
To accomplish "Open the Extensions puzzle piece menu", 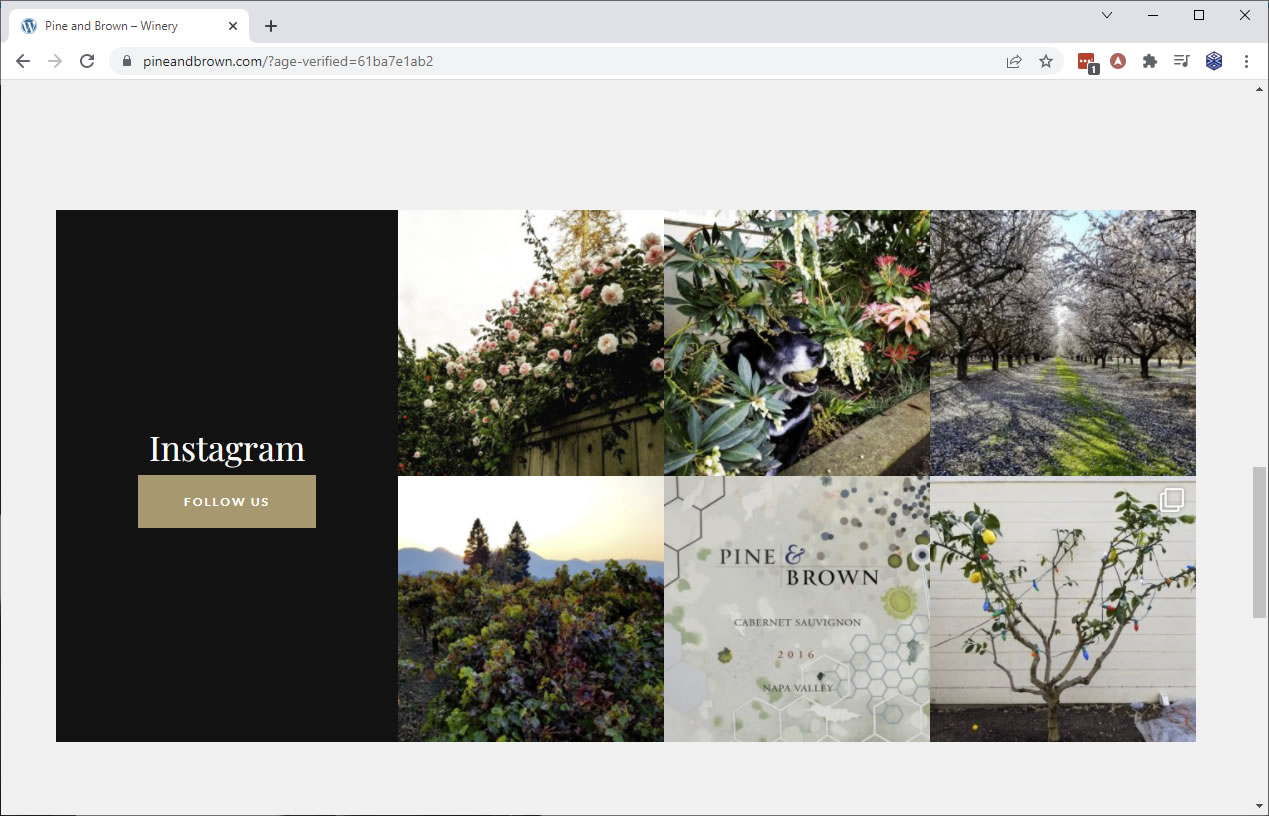I will point(1150,61).
